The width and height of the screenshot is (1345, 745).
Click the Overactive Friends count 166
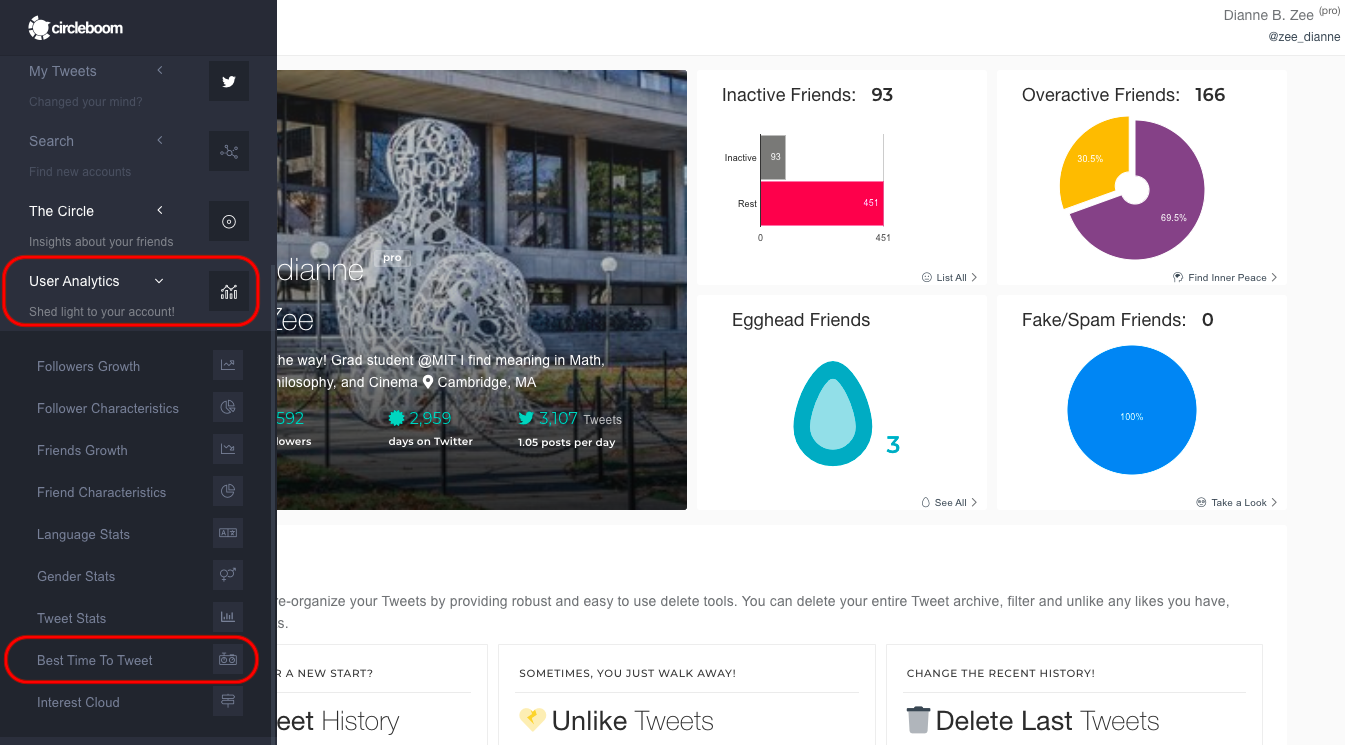point(1210,95)
